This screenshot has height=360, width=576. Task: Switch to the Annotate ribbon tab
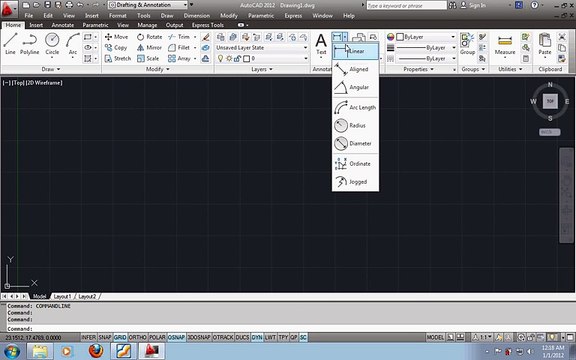coord(62,25)
